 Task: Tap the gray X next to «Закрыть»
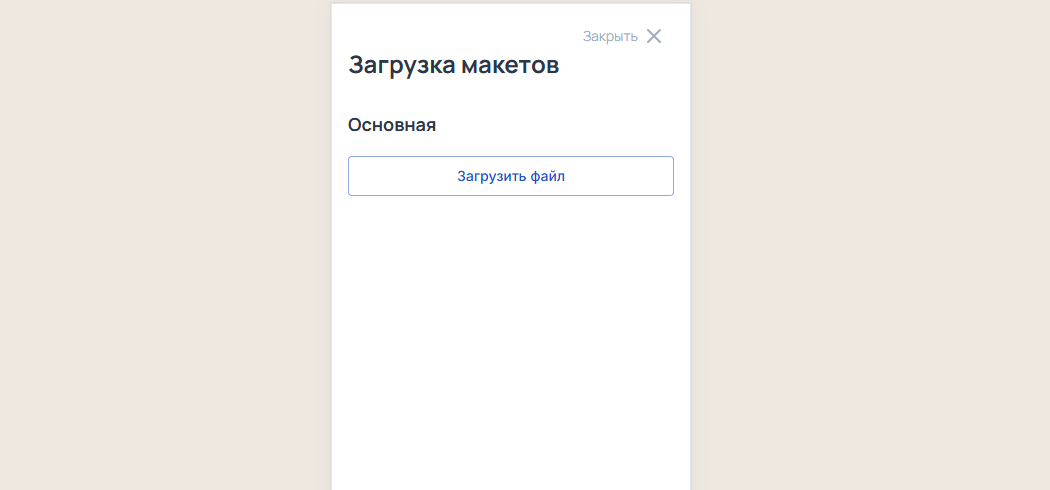[654, 36]
